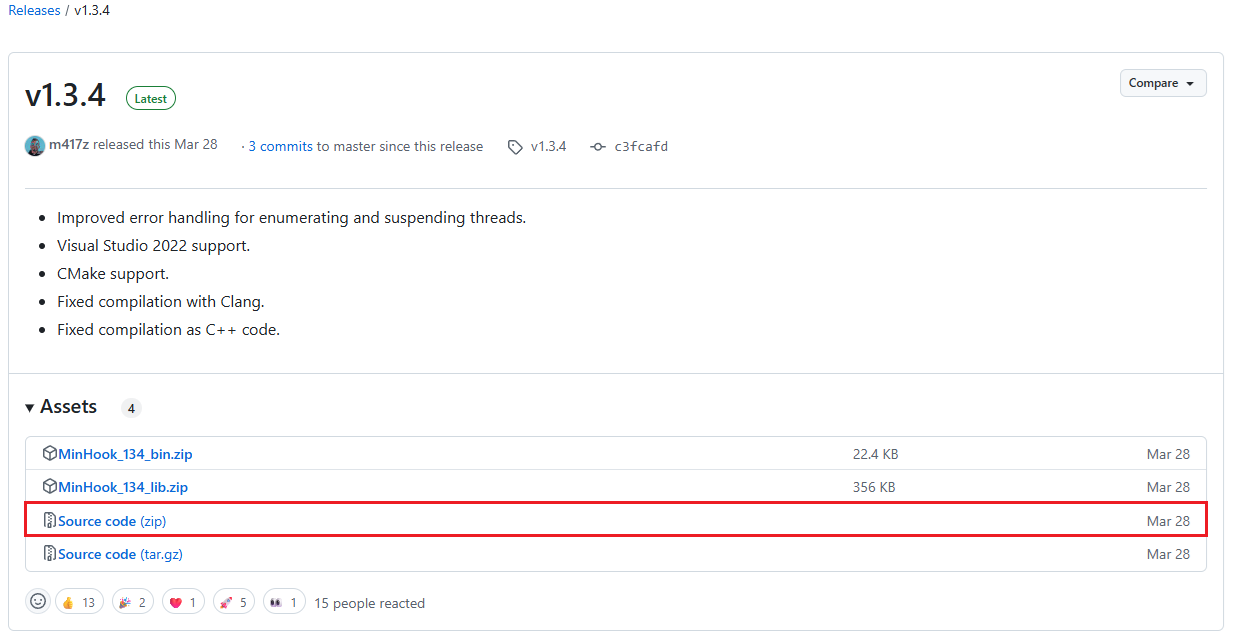Open the smiley add-reaction picker
The image size is (1233, 631).
pyautogui.click(x=38, y=601)
